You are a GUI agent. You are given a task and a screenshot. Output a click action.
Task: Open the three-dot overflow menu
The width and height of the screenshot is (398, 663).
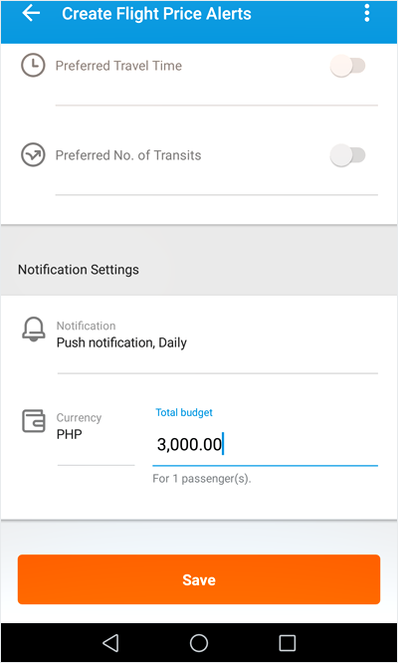pyautogui.click(x=367, y=13)
